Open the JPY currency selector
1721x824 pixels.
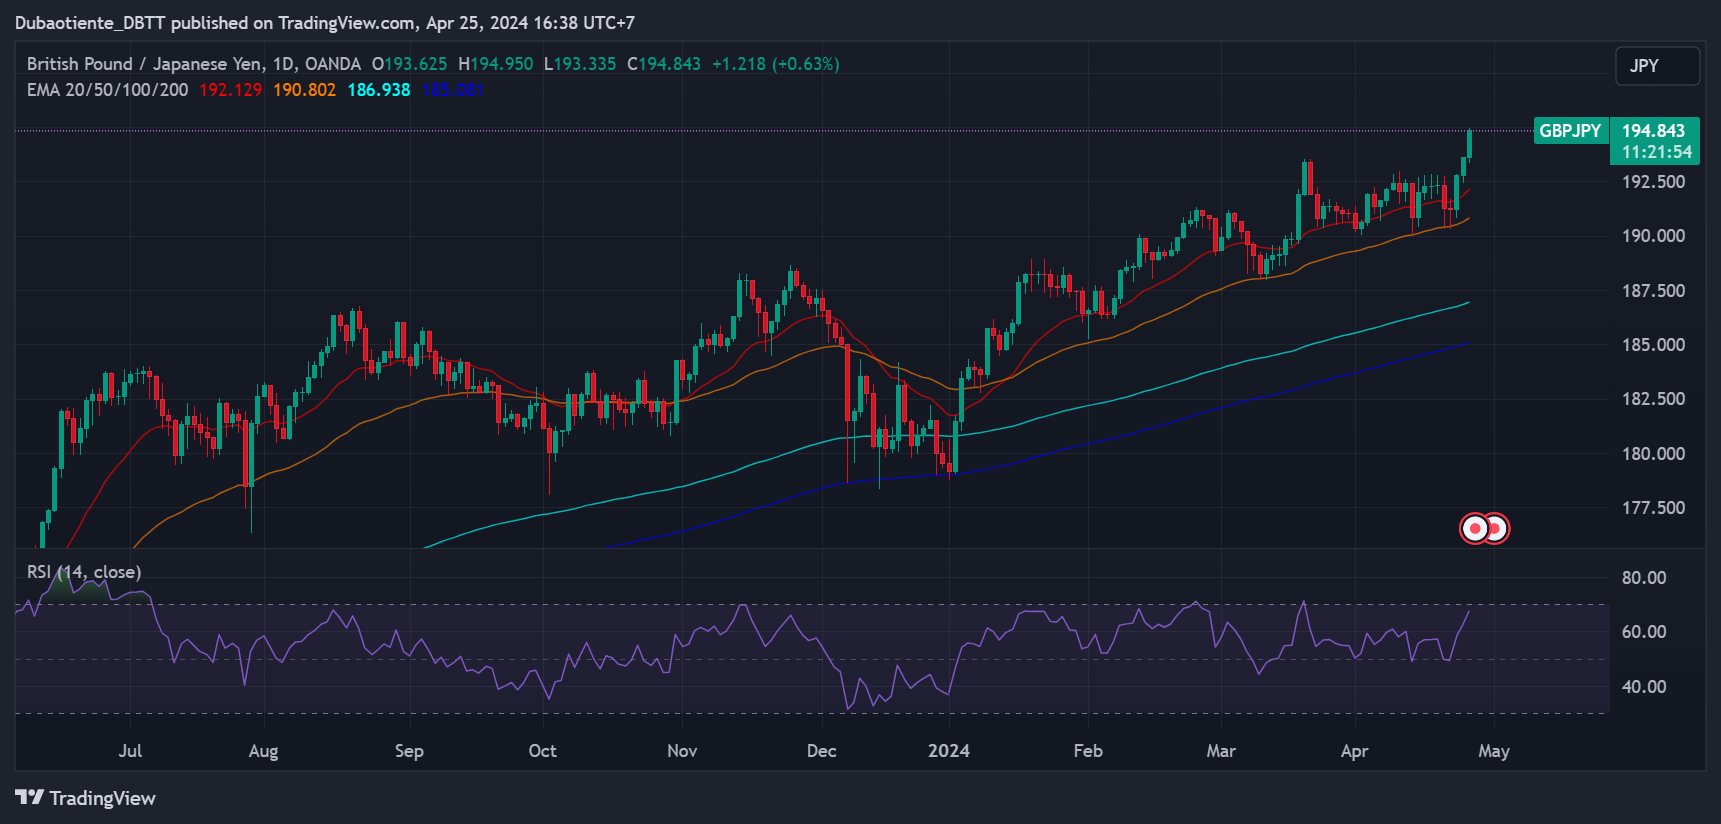tap(1657, 66)
